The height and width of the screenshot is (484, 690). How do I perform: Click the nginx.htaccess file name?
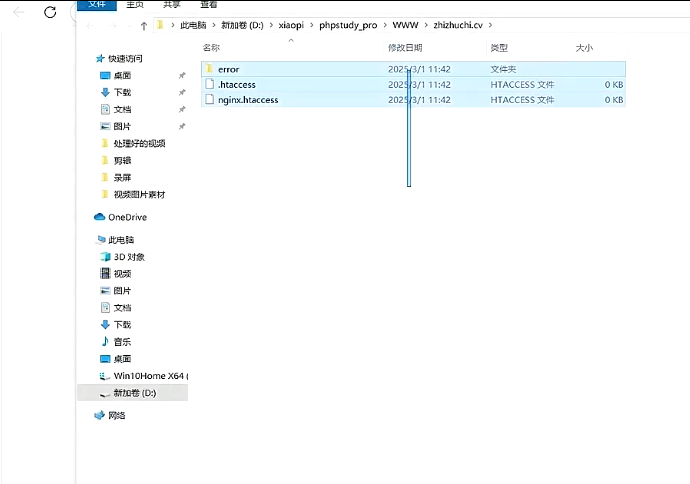(248, 100)
